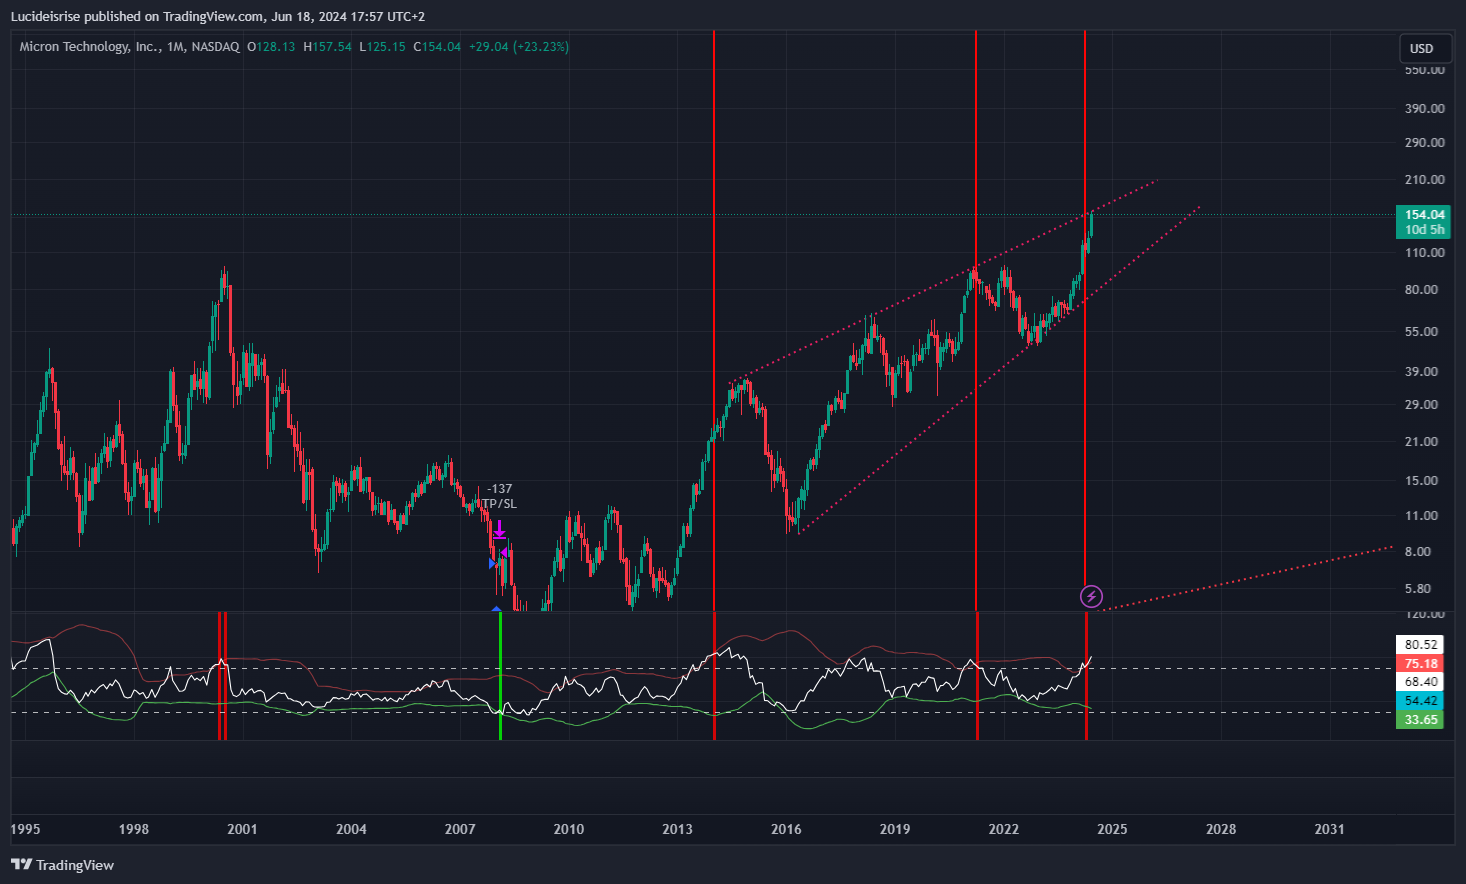Click the 2022 label on the time axis
1466x884 pixels.
[x=1004, y=829]
